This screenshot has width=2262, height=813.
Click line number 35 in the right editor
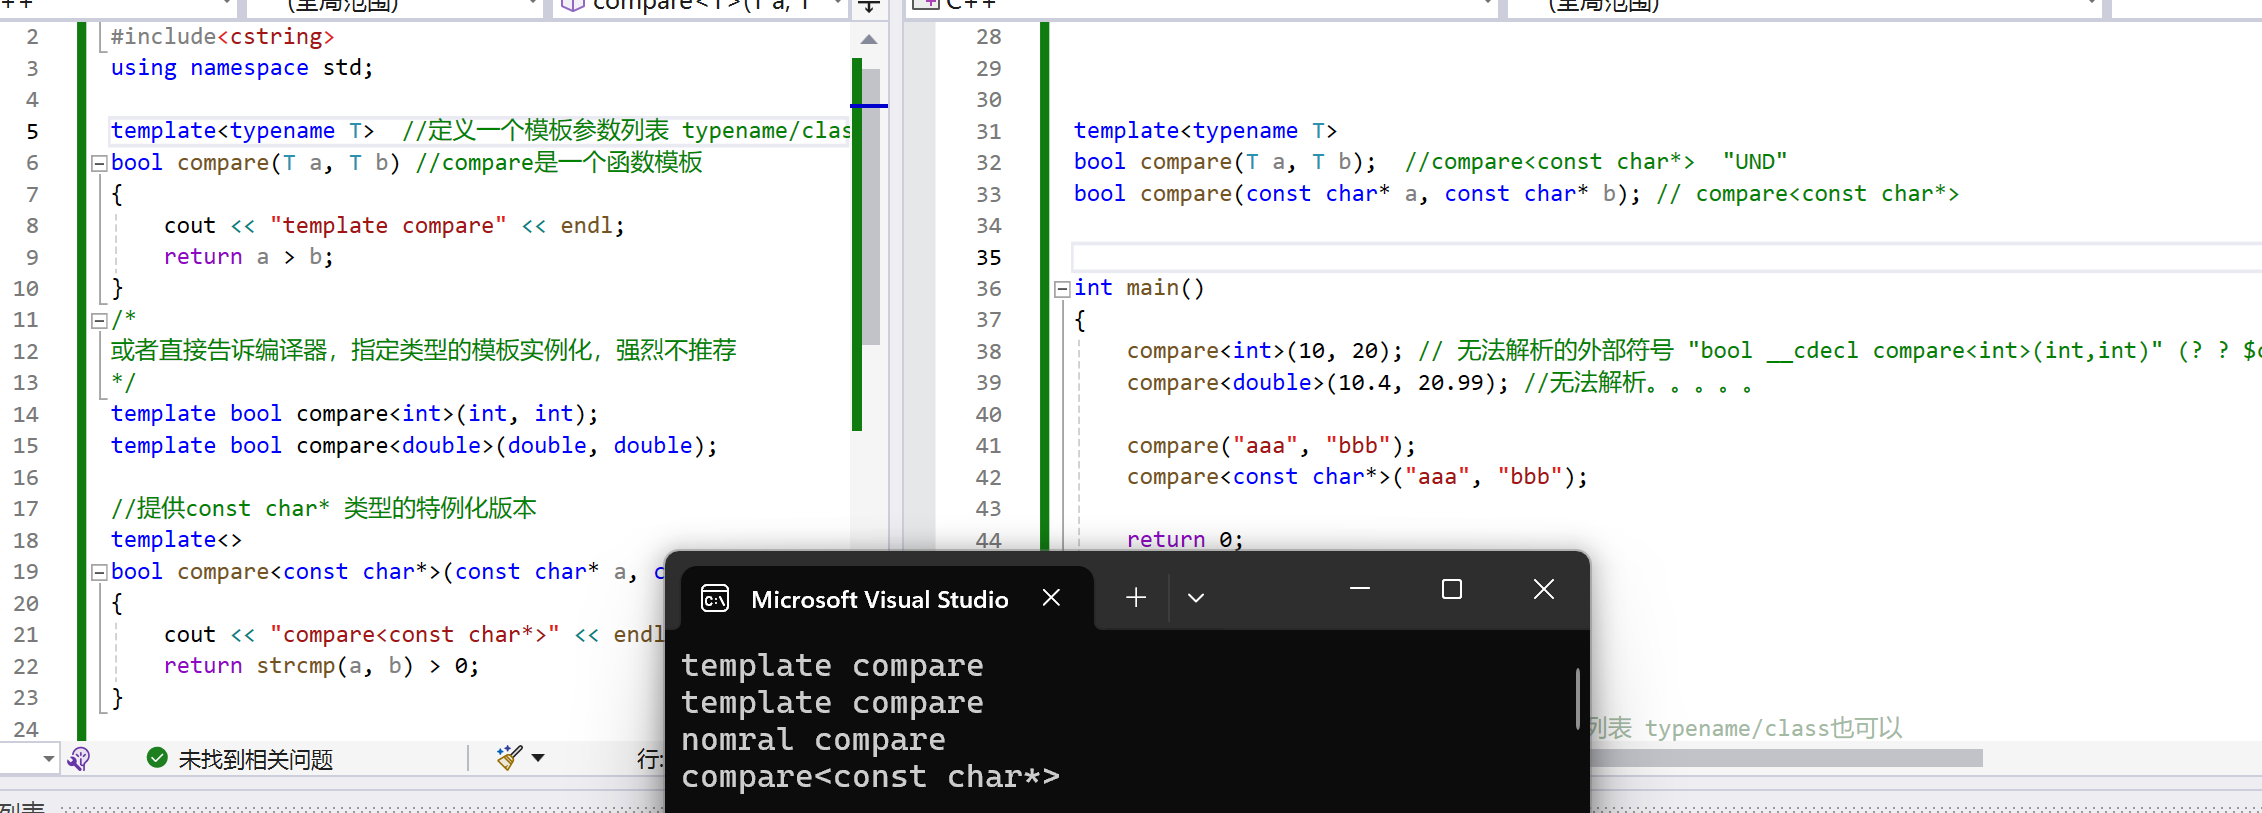(988, 258)
